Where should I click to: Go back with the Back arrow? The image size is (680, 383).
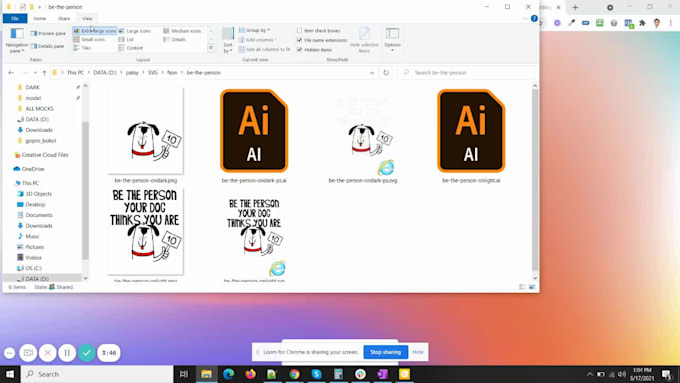pos(11,72)
